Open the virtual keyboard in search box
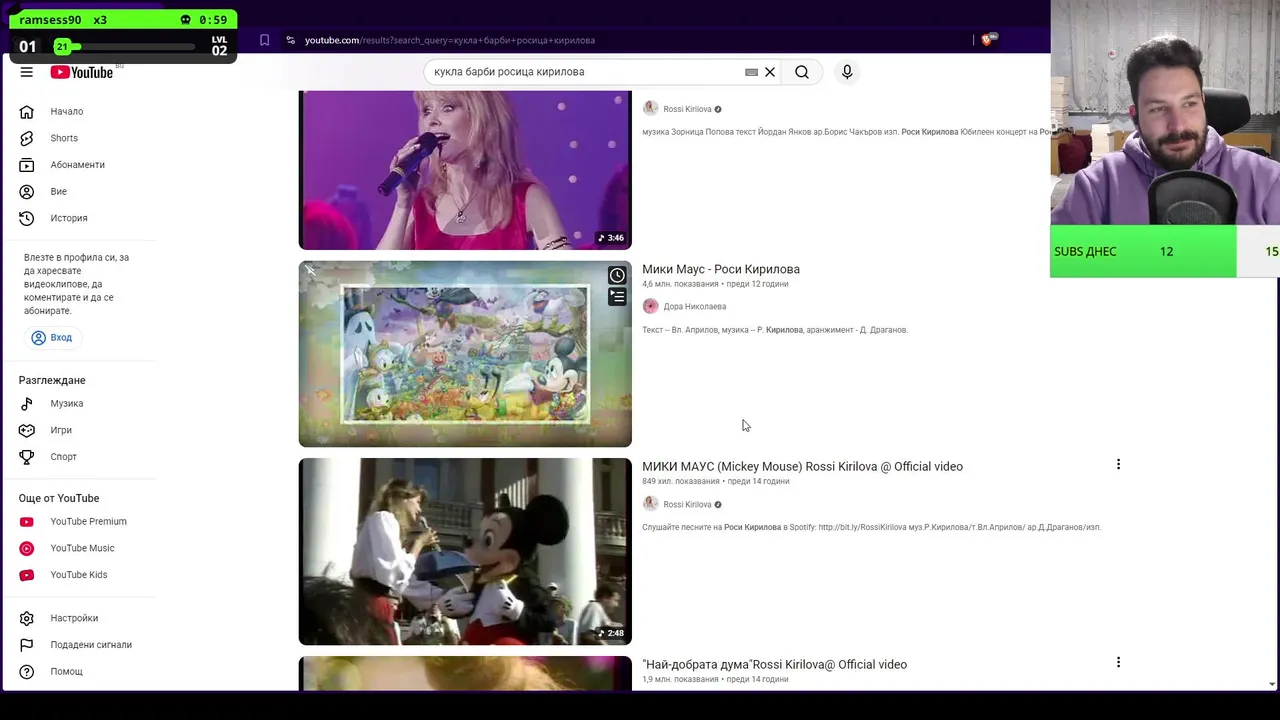The image size is (1280, 720). click(x=751, y=72)
